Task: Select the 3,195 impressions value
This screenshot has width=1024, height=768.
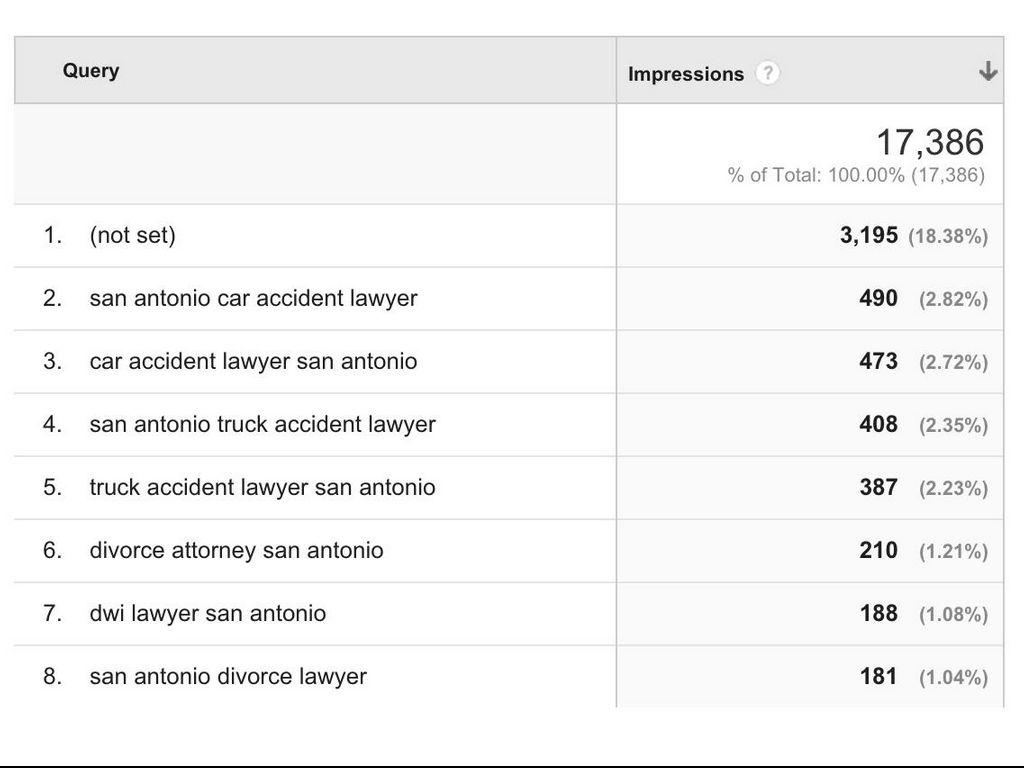Action: pyautogui.click(x=868, y=236)
